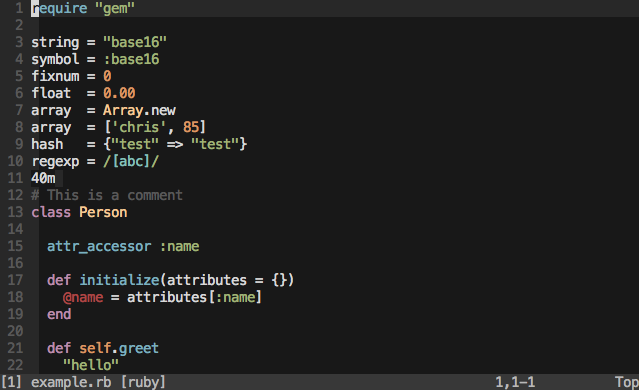639x390 pixels.
Task: Click the end keyword on line 19
Action: point(59,314)
